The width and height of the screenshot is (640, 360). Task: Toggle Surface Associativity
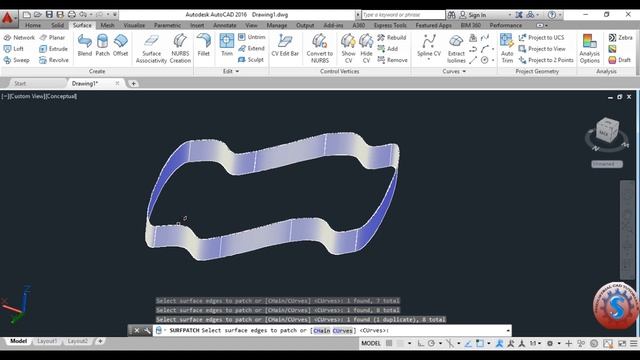(151, 49)
